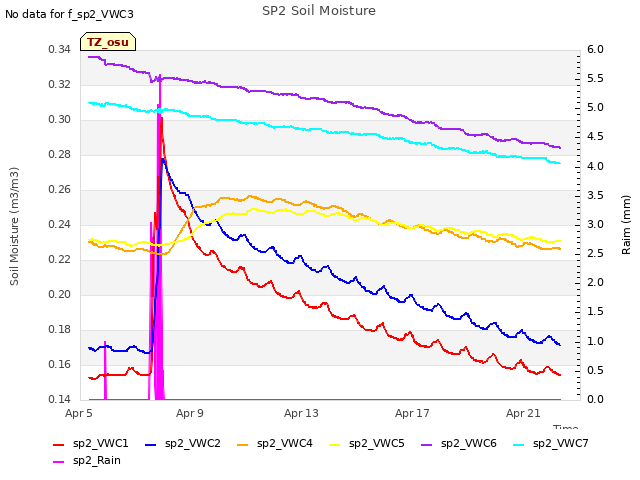Click the 0.14 left axis value
This screenshot has height=480, width=640.
click(x=60, y=400)
